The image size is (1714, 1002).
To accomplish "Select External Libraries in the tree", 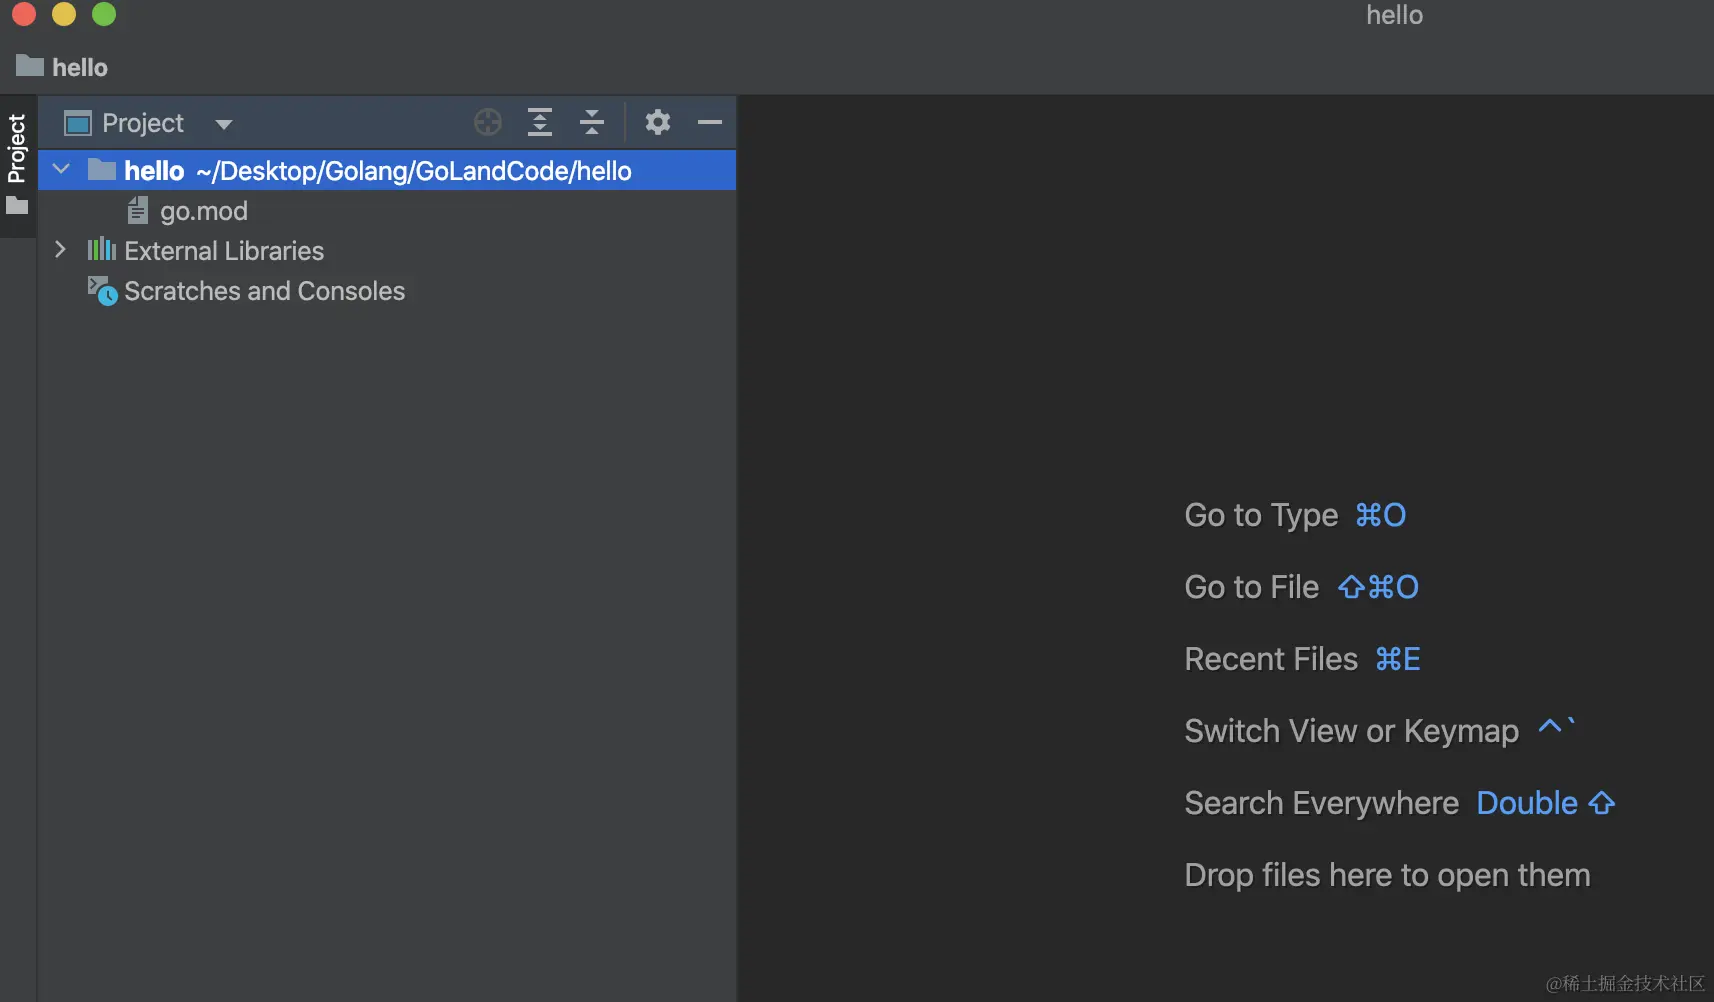I will click(224, 251).
